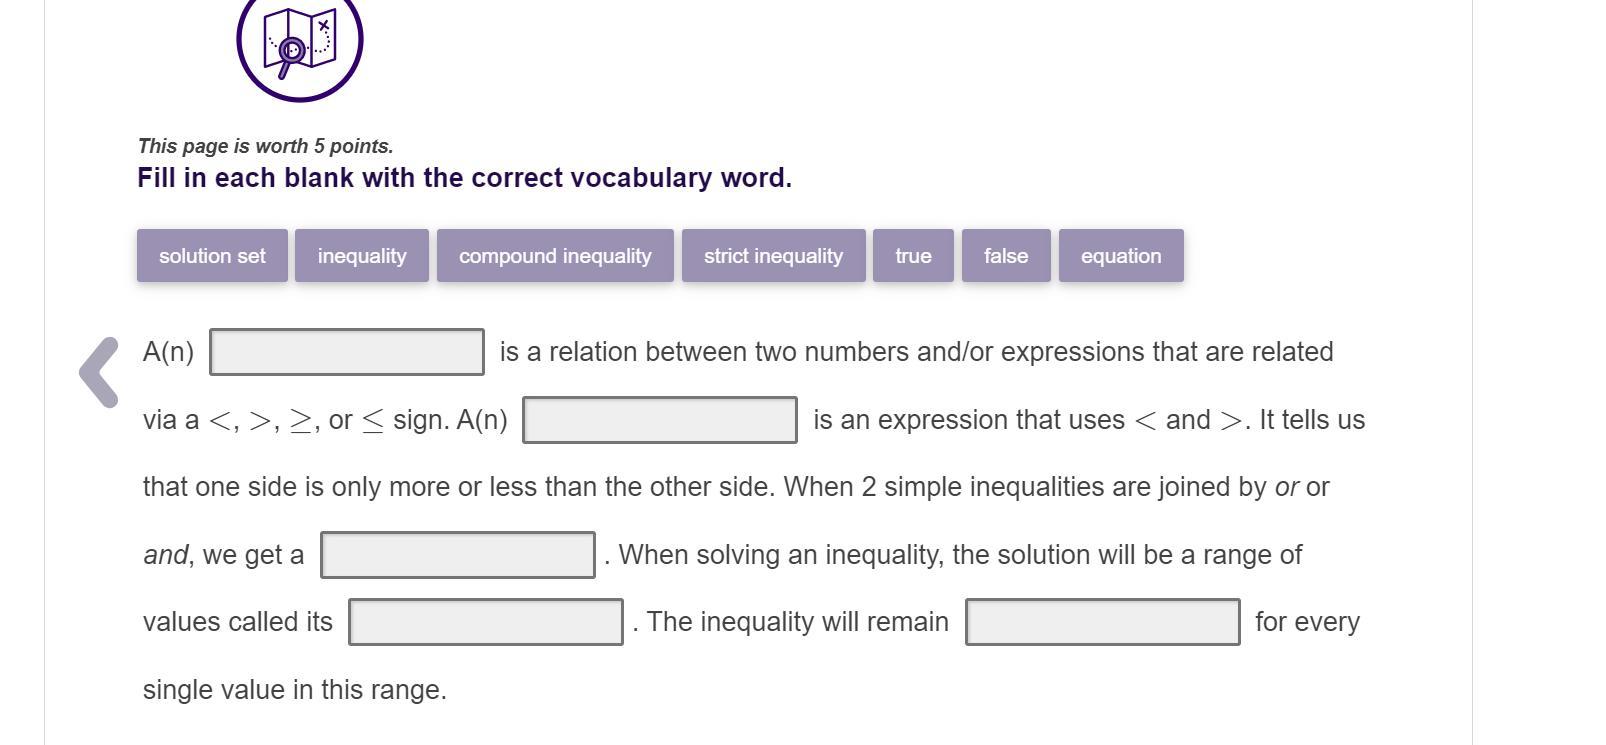
Task: Choose the 'compound inequality' word tile
Action: click(555, 256)
